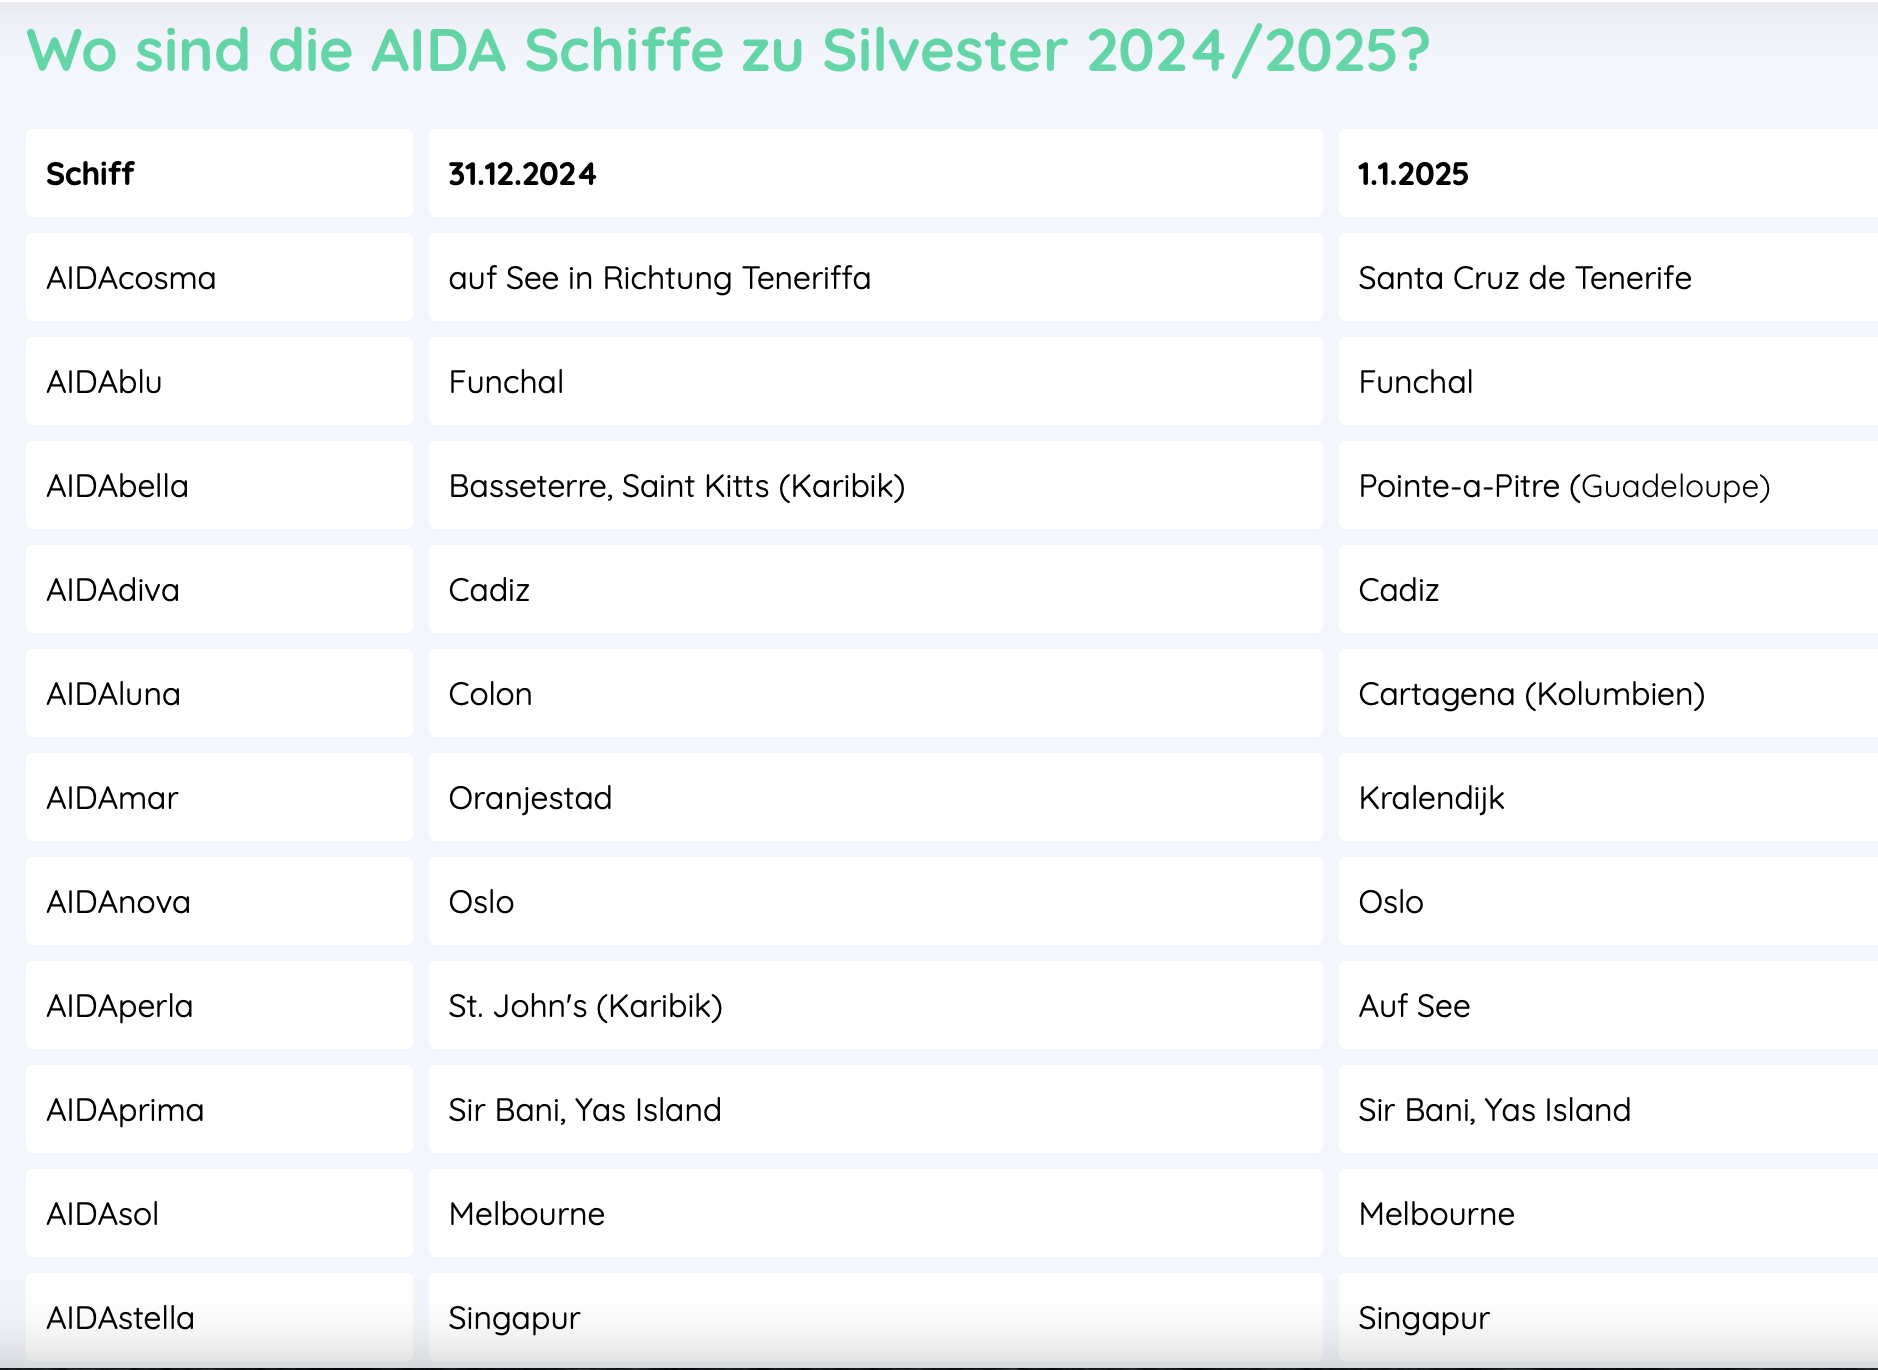Select the Kralendijk cell
The image size is (1878, 1370).
tap(1431, 798)
